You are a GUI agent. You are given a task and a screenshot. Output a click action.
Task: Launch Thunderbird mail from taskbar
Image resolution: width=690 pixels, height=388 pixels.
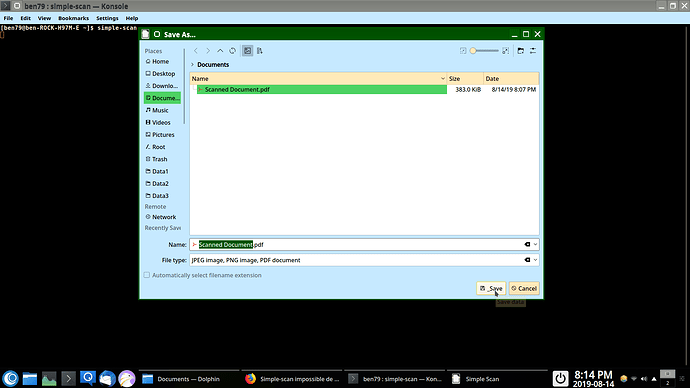pyautogui.click(x=107, y=378)
